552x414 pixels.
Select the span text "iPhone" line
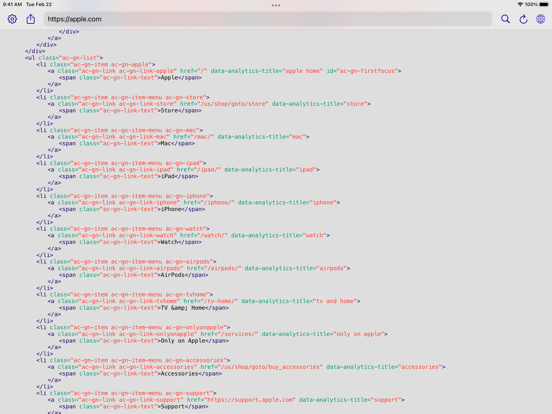coord(132,209)
